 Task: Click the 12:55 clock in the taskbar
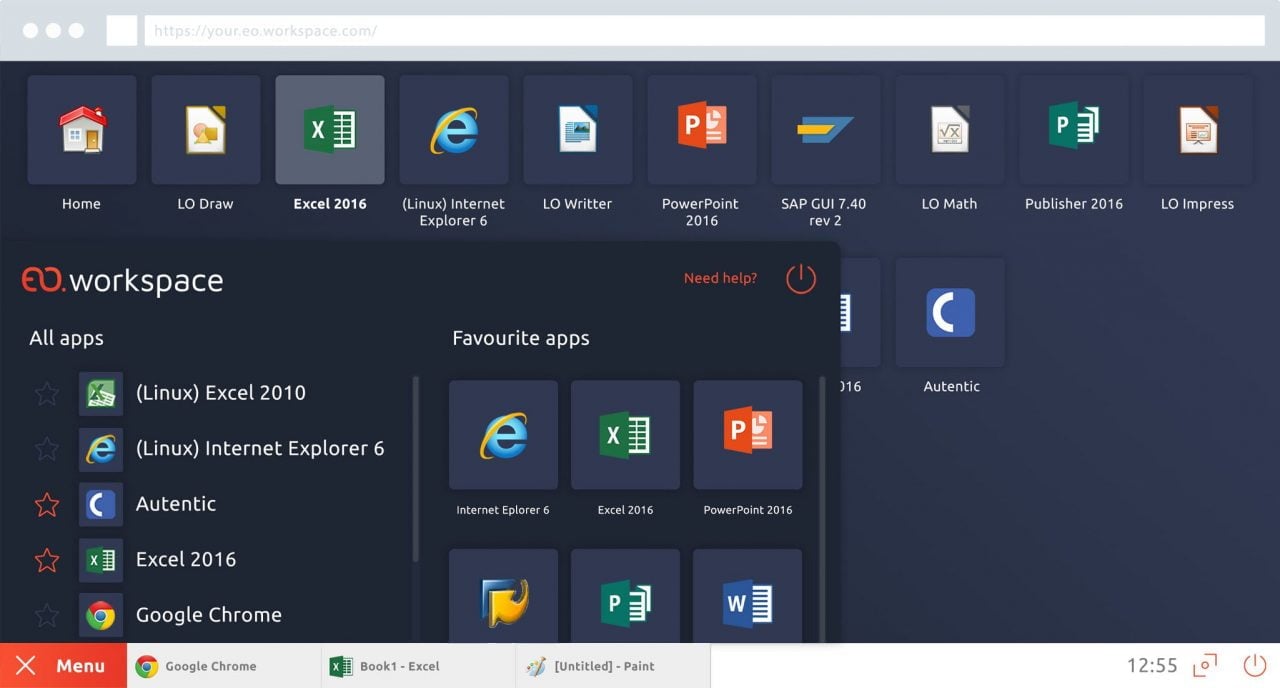coord(1152,666)
